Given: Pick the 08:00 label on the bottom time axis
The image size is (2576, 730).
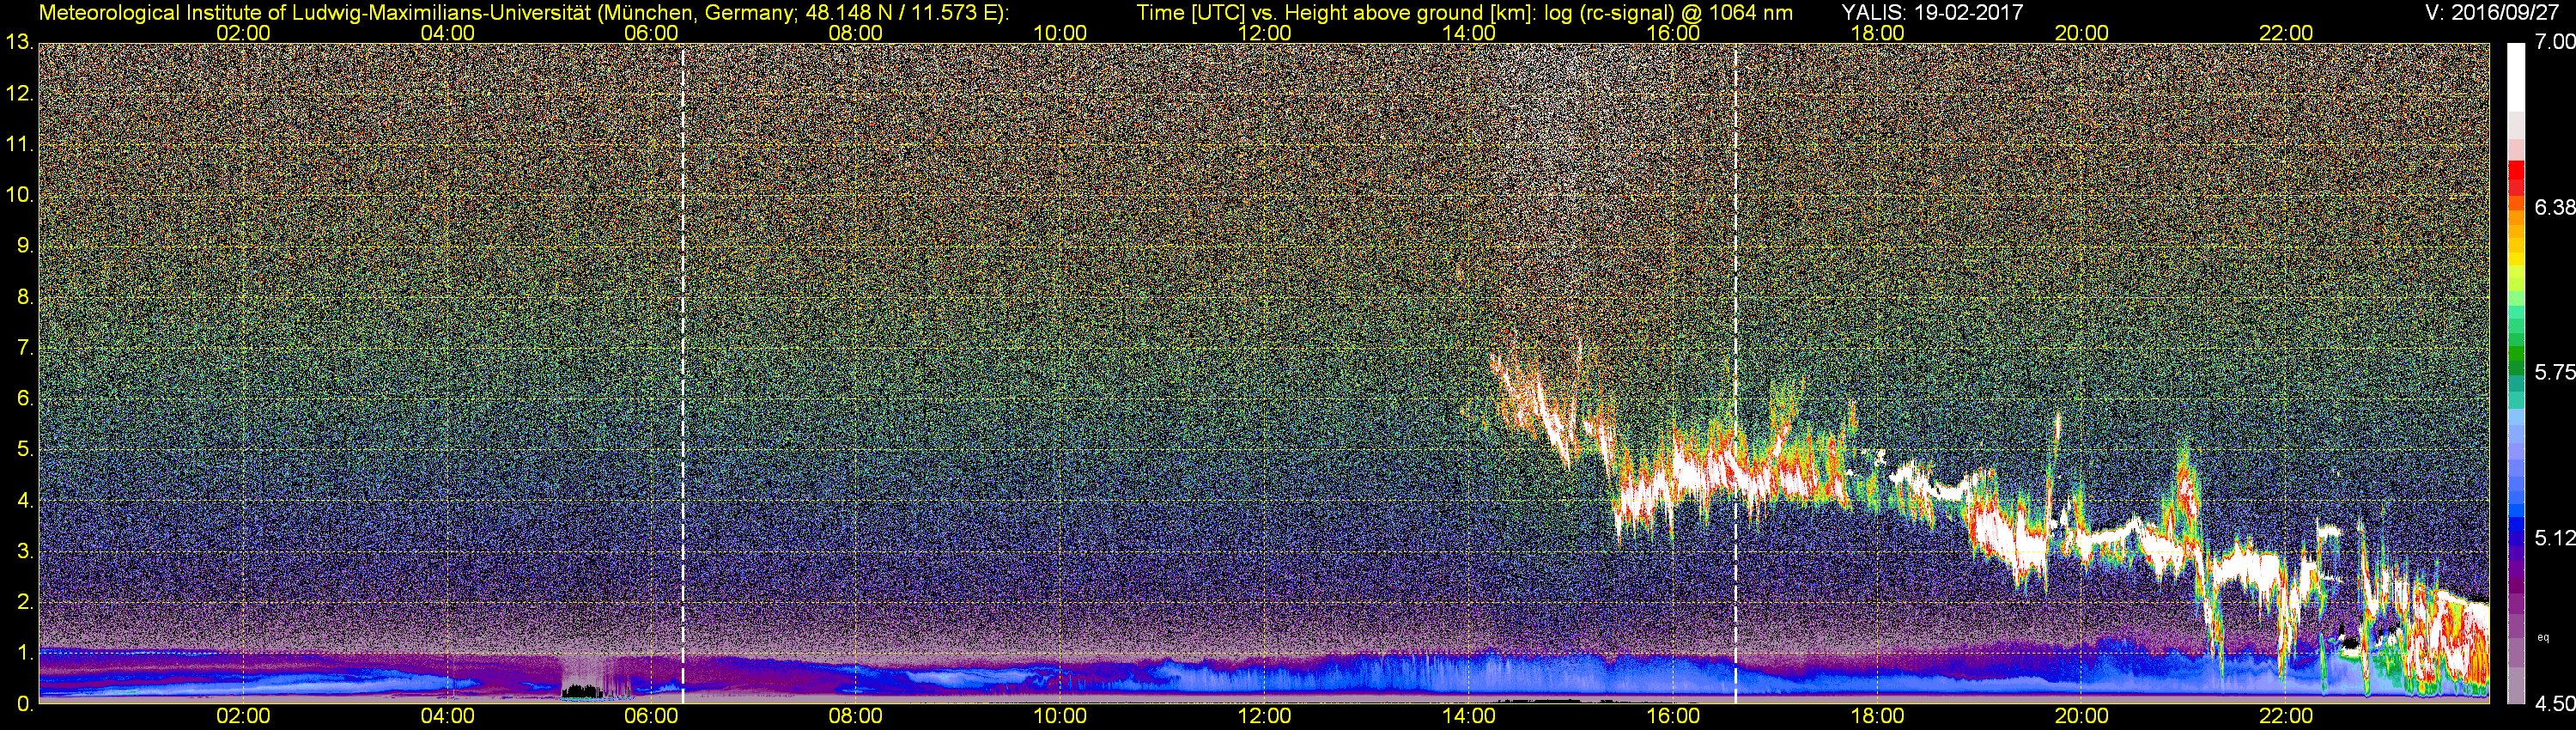Looking at the screenshot, I should coord(856,717).
